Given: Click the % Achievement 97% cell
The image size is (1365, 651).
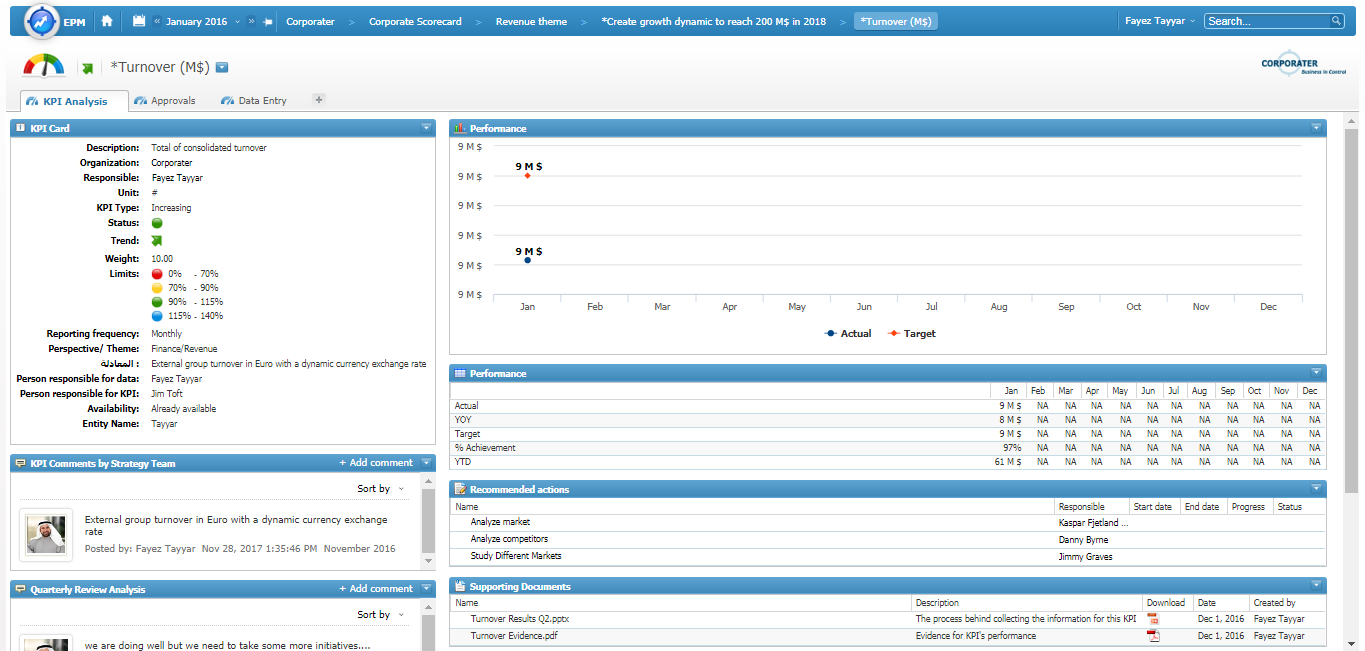Looking at the screenshot, I should coord(1010,448).
